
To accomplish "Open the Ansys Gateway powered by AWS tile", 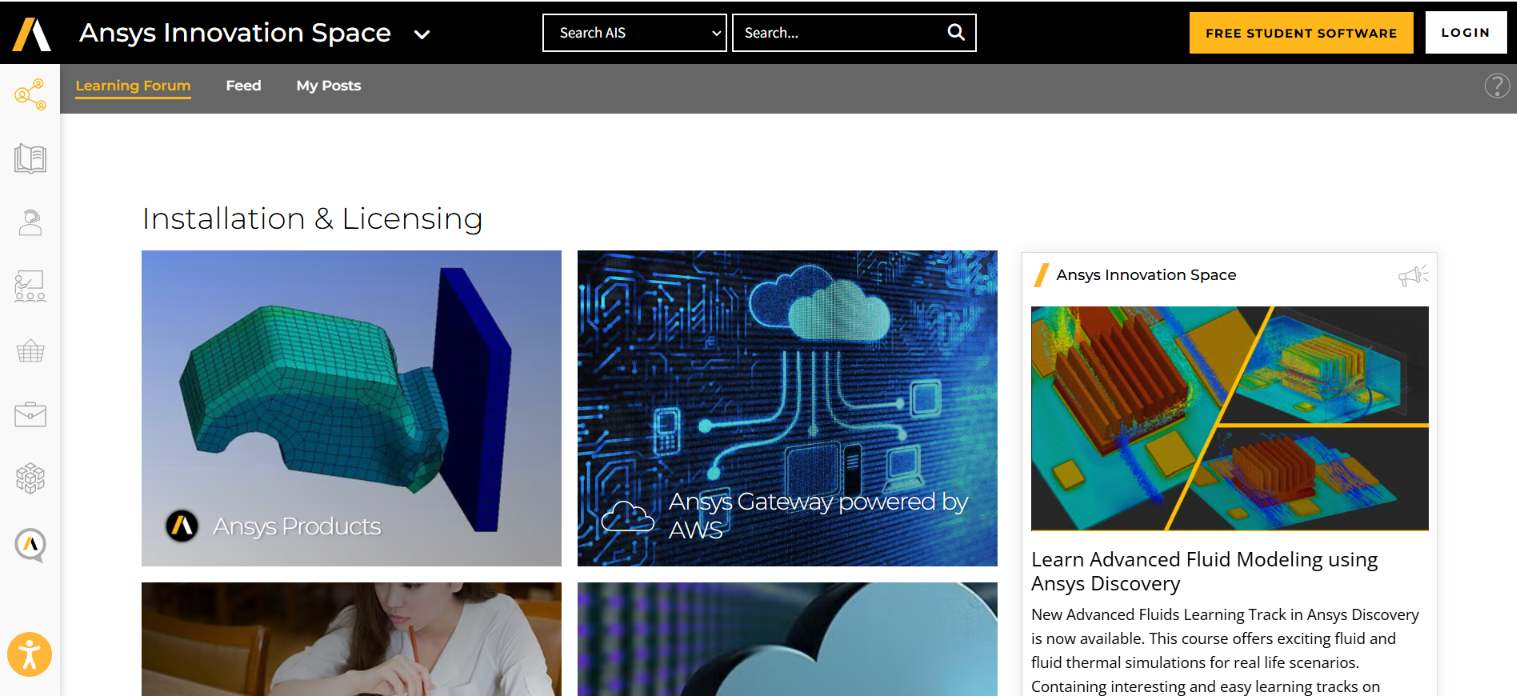I will click(787, 408).
